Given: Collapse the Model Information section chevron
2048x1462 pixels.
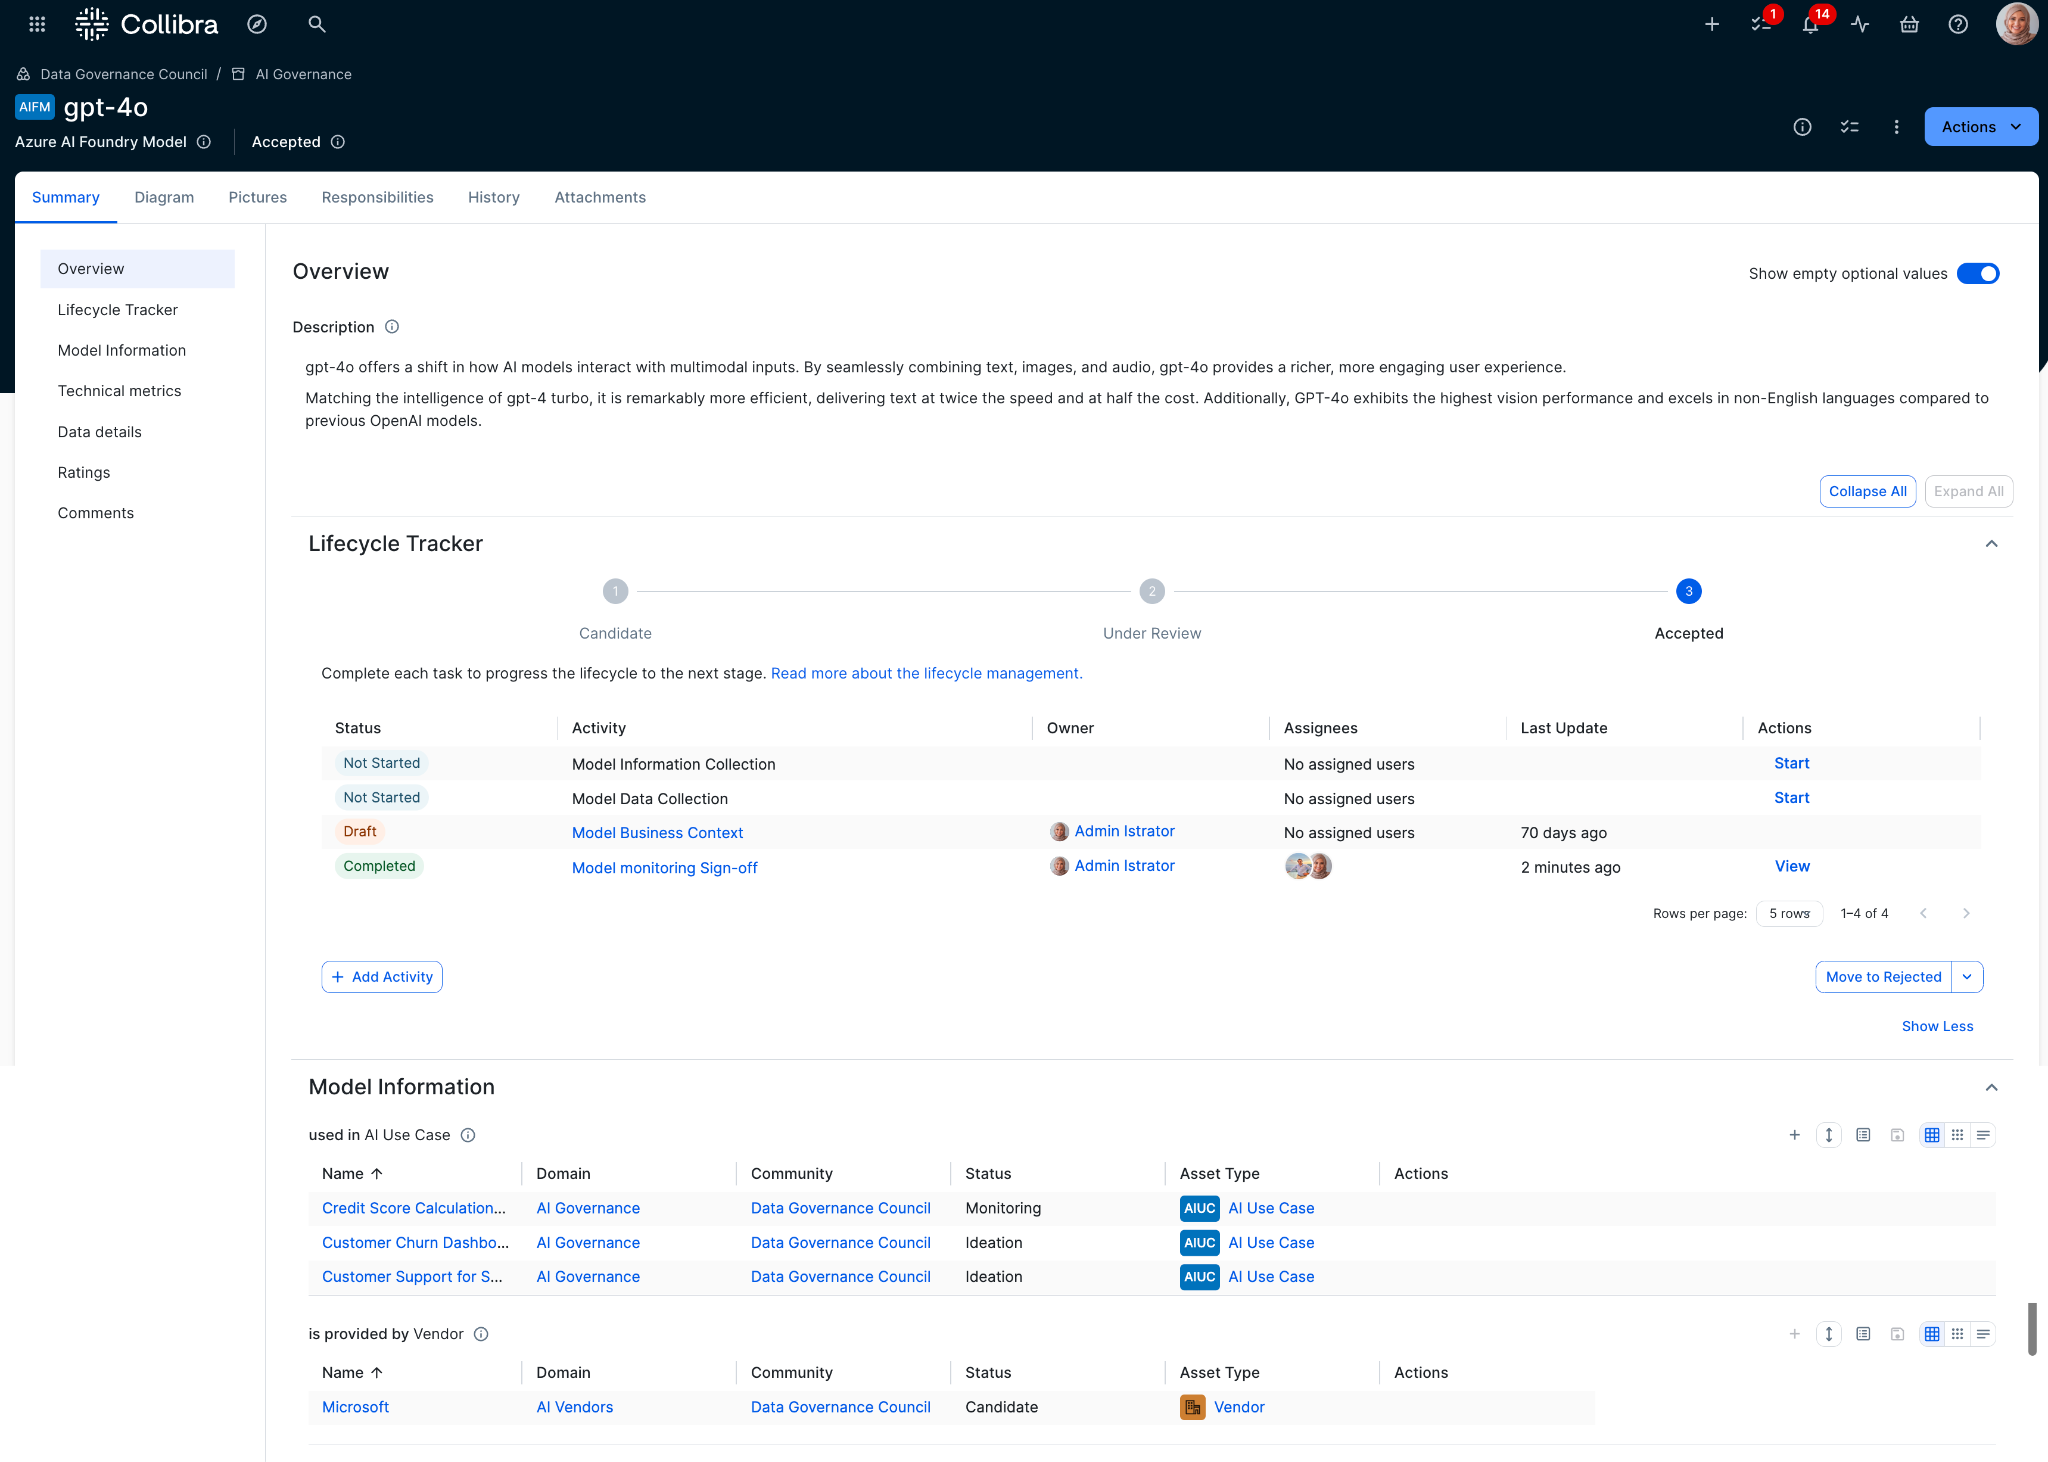Looking at the screenshot, I should click(x=1991, y=1088).
